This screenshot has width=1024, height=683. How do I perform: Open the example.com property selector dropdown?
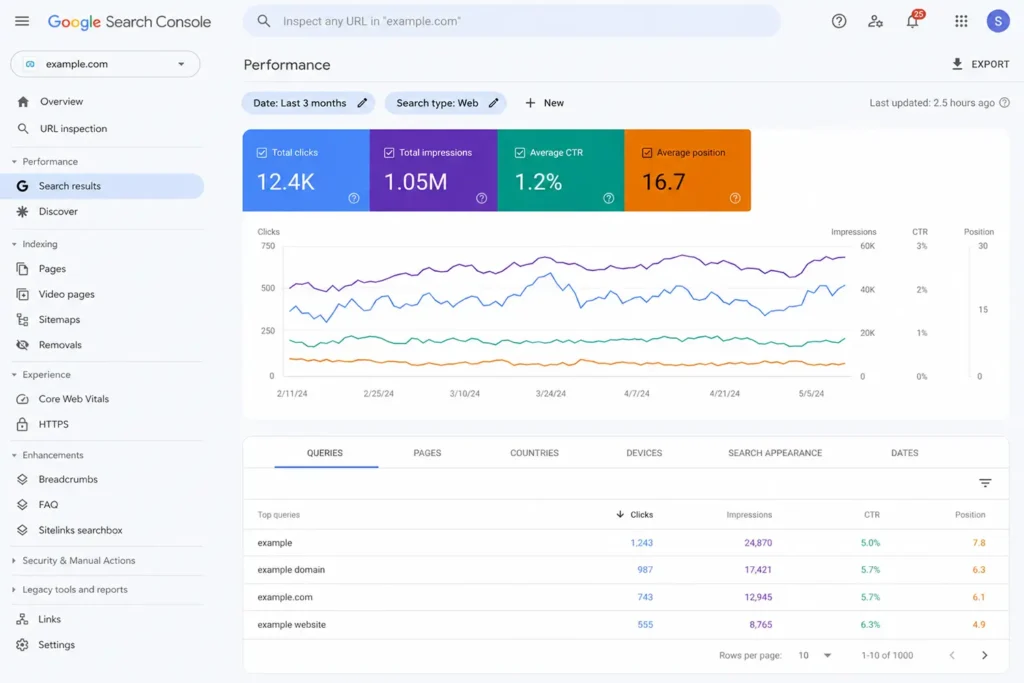coord(105,64)
